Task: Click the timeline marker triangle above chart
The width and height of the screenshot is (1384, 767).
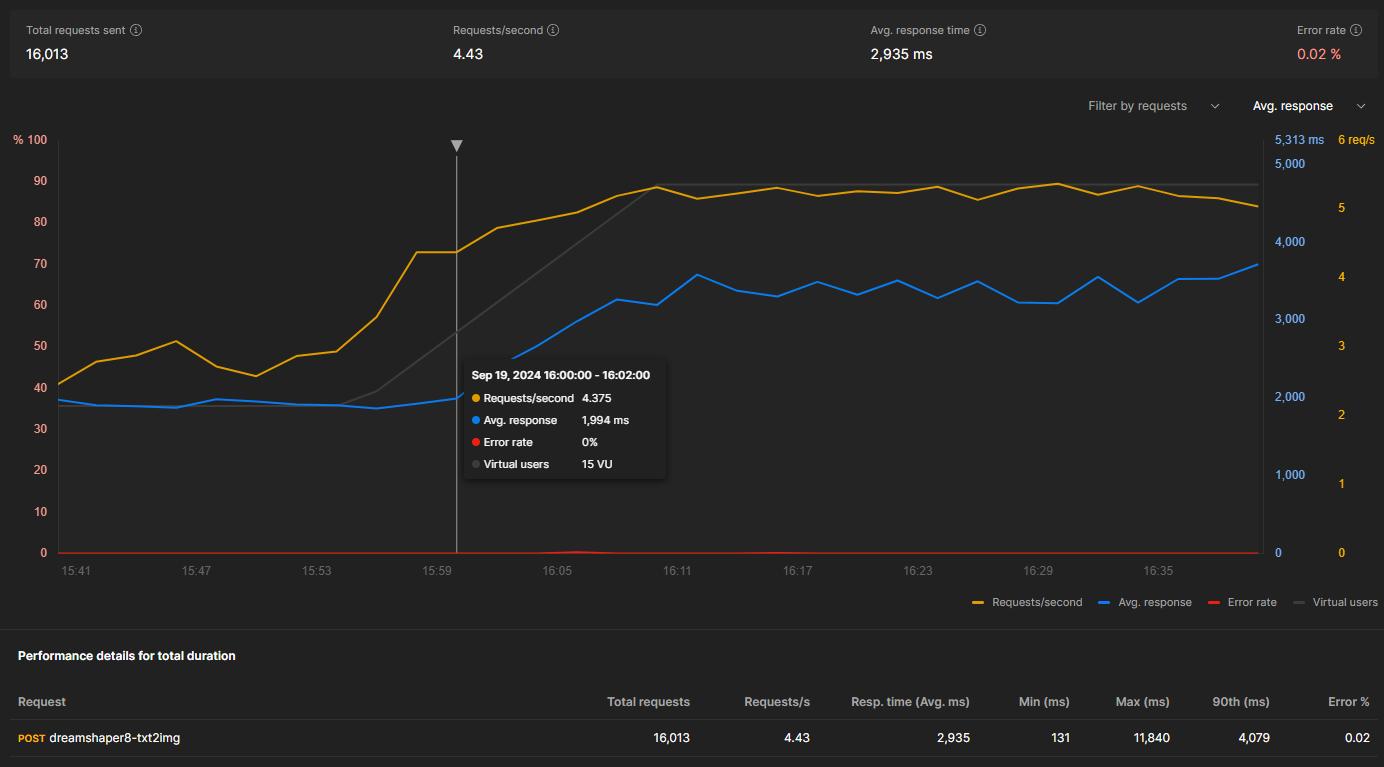Action: pyautogui.click(x=457, y=146)
